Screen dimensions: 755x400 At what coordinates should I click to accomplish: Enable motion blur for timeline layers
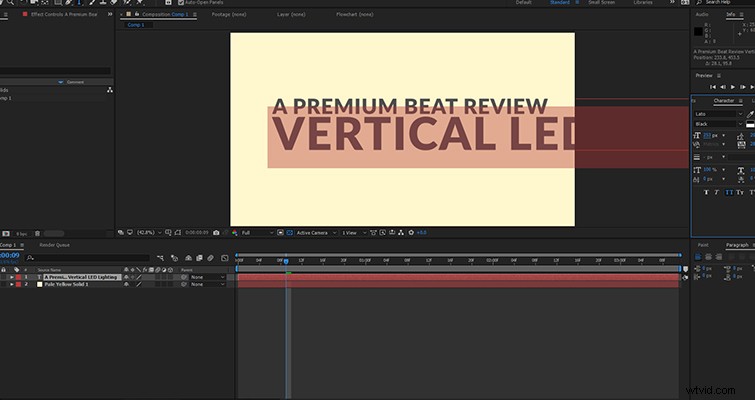pyautogui.click(x=210, y=258)
